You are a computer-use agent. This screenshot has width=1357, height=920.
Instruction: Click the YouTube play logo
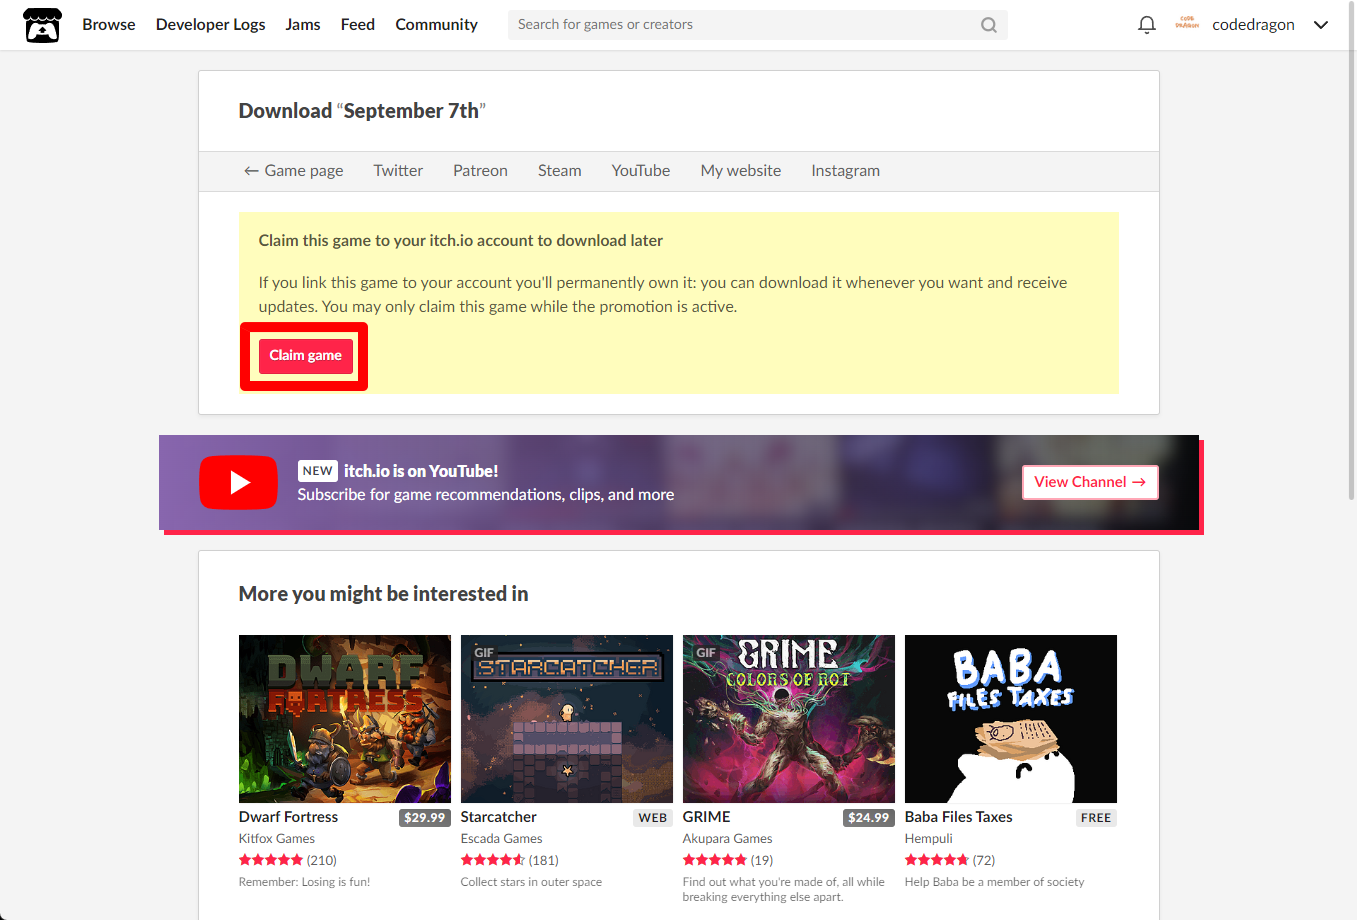pos(238,482)
